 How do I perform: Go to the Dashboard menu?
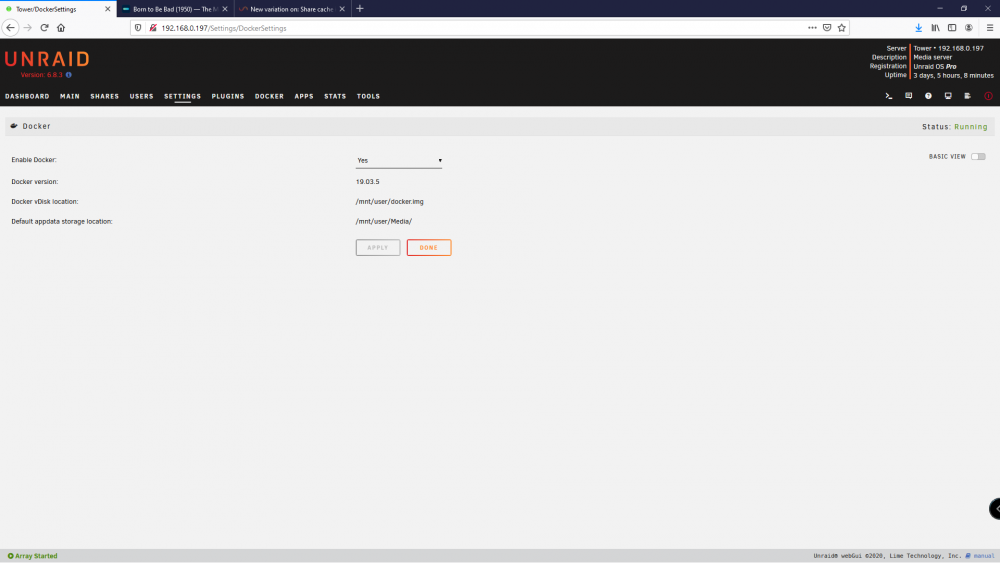pyautogui.click(x=27, y=96)
